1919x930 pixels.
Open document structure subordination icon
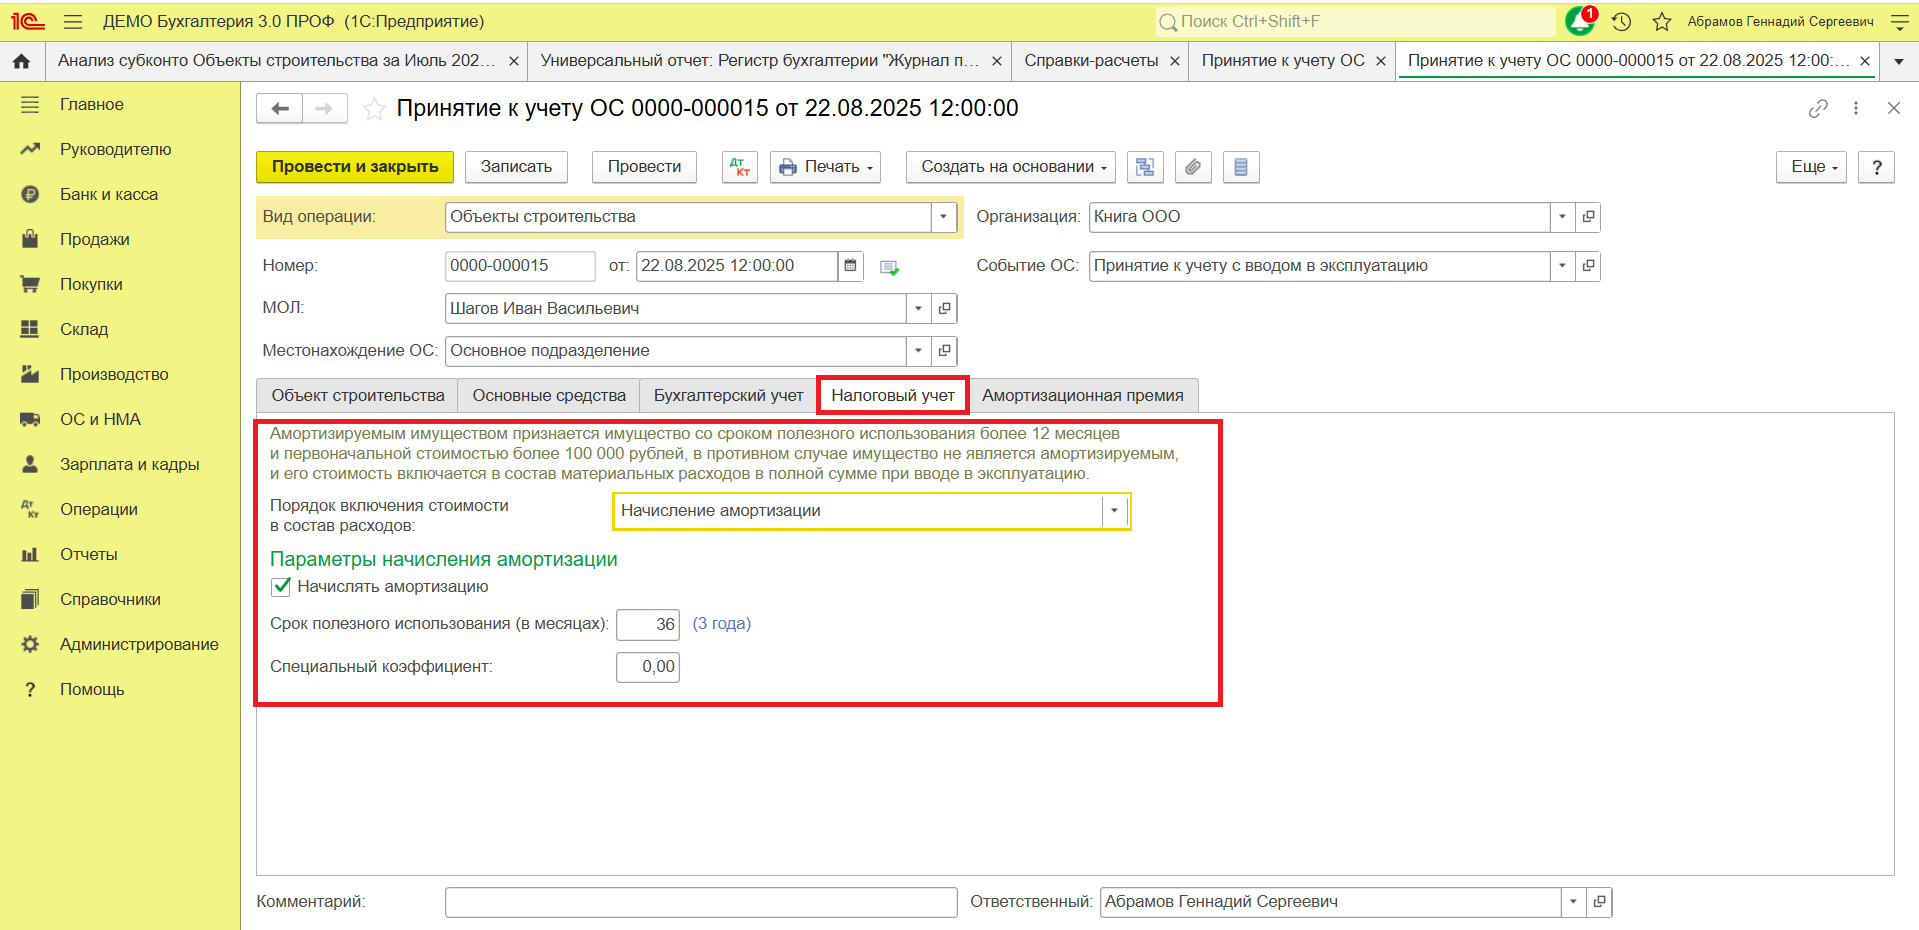coord(1145,167)
